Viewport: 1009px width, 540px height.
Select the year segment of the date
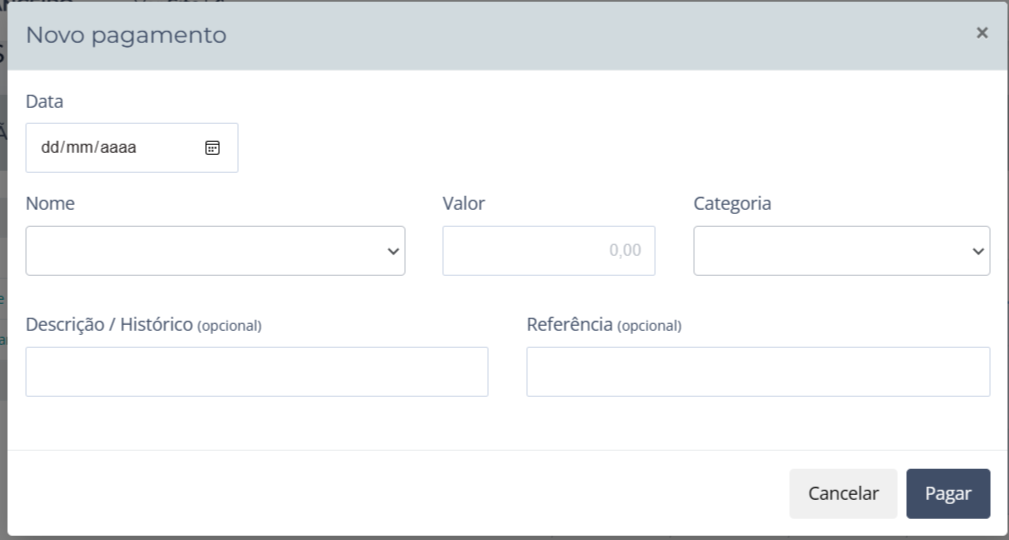[x=118, y=148]
